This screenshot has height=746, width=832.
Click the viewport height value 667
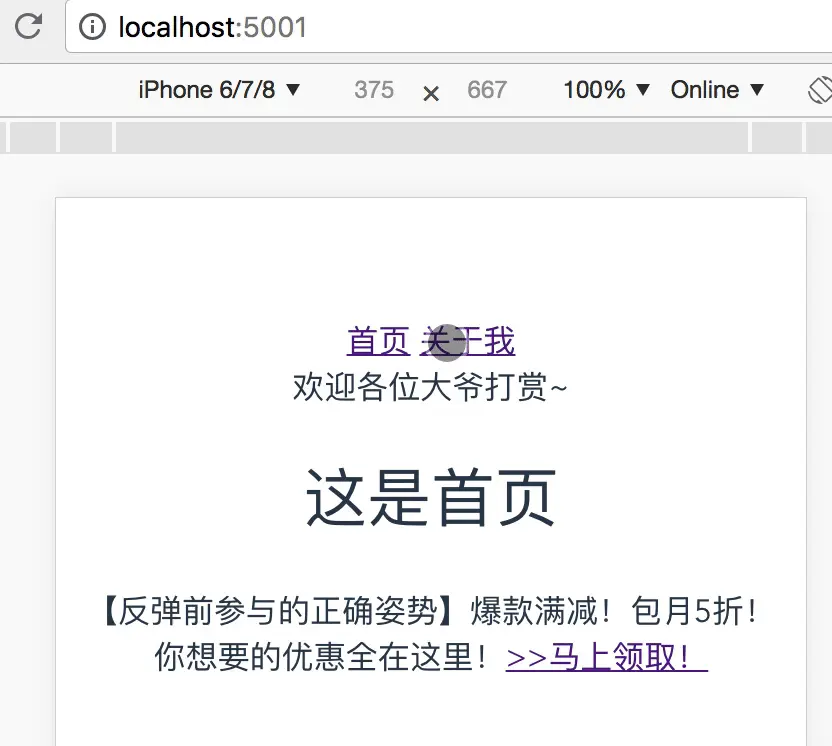[488, 90]
